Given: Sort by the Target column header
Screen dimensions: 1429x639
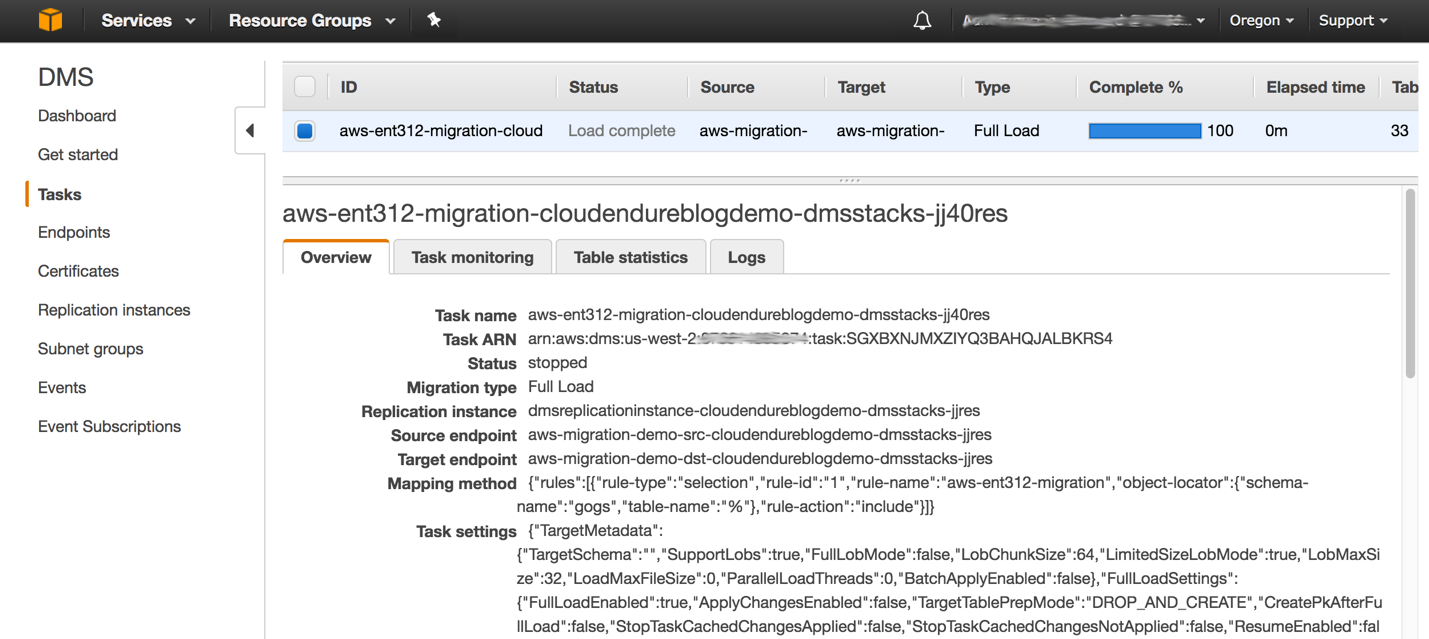Looking at the screenshot, I should click(x=861, y=87).
